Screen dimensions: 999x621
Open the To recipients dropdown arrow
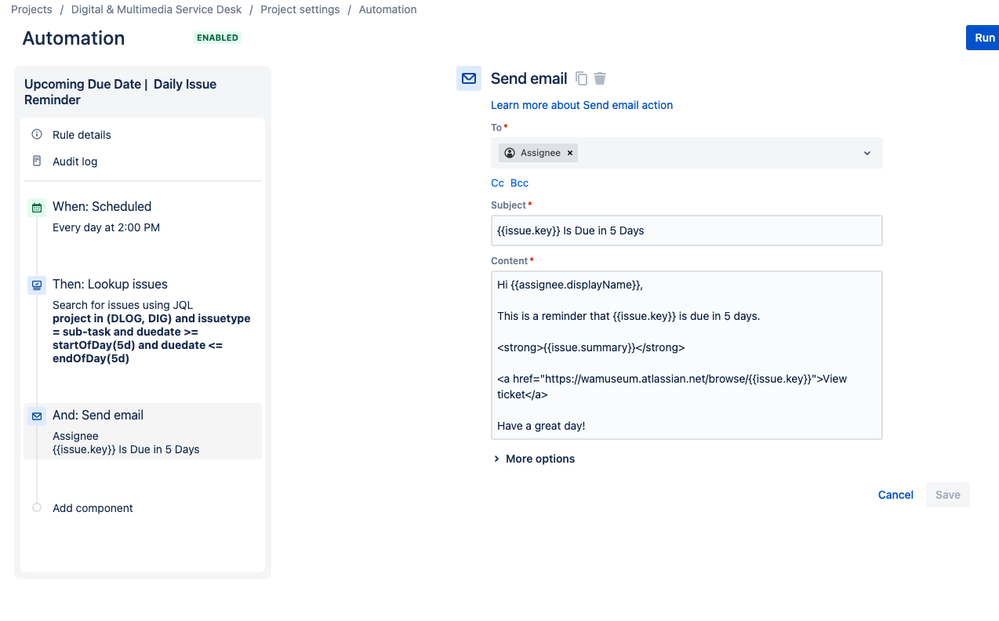click(x=867, y=153)
